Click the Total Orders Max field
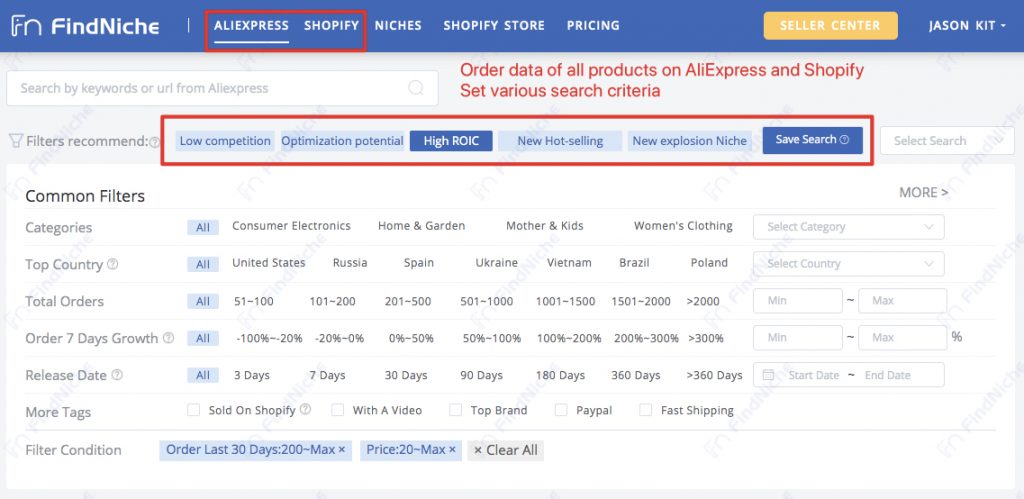 [x=902, y=300]
